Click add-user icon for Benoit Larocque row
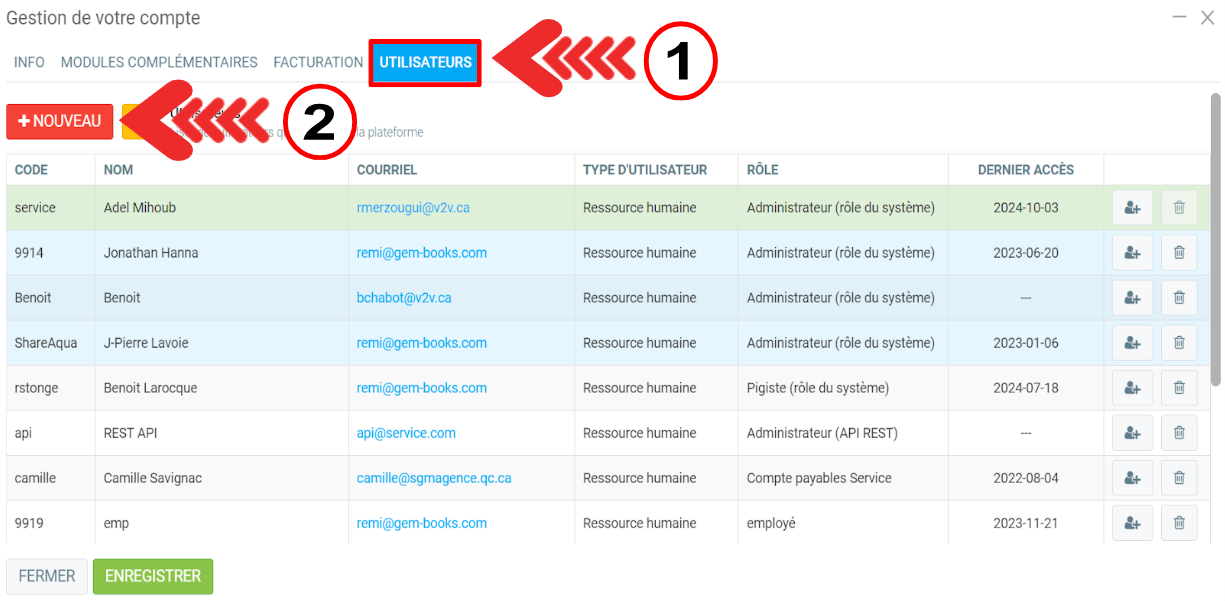Viewport: 1225px width, 601px height. click(1132, 388)
